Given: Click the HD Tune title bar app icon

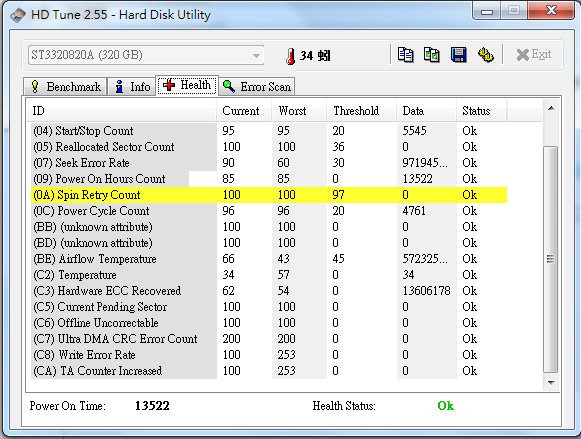Looking at the screenshot, I should pyautogui.click(x=17, y=15).
